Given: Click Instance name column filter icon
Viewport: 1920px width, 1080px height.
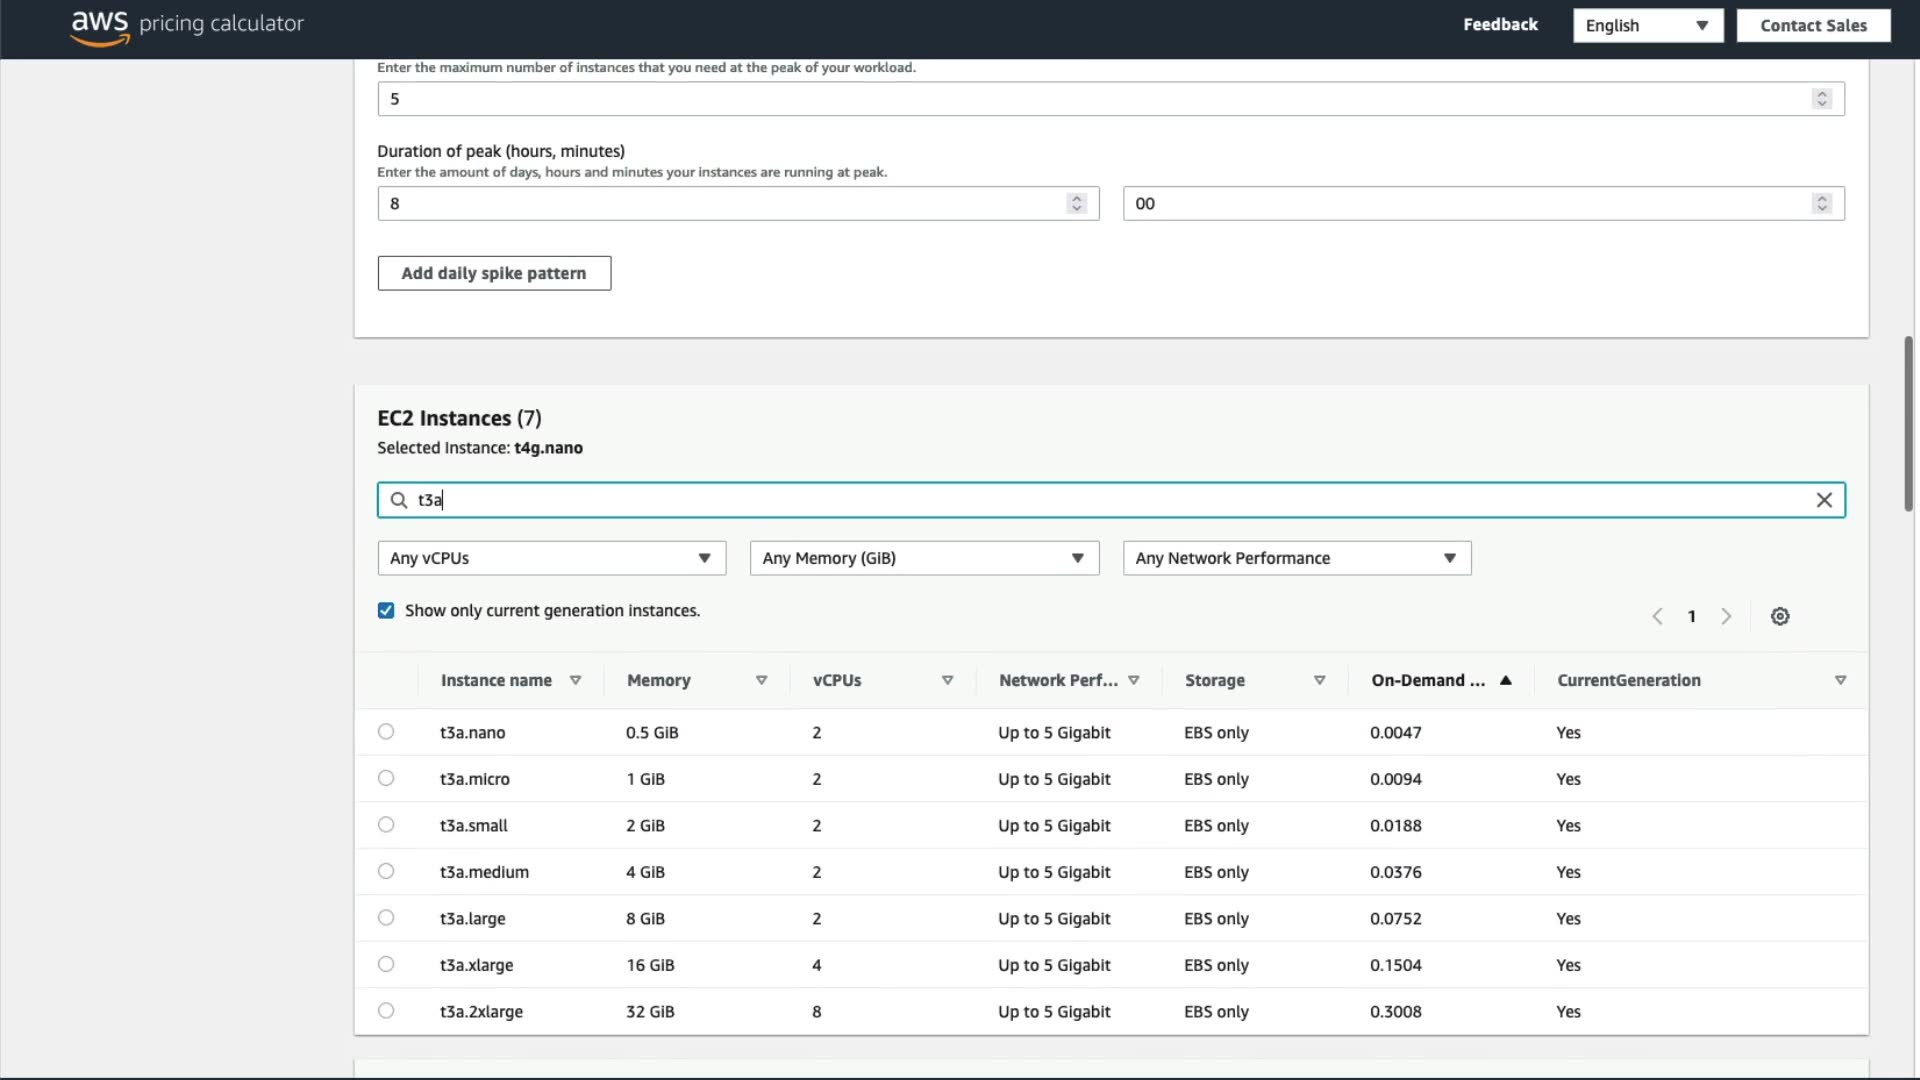Looking at the screenshot, I should click(575, 680).
